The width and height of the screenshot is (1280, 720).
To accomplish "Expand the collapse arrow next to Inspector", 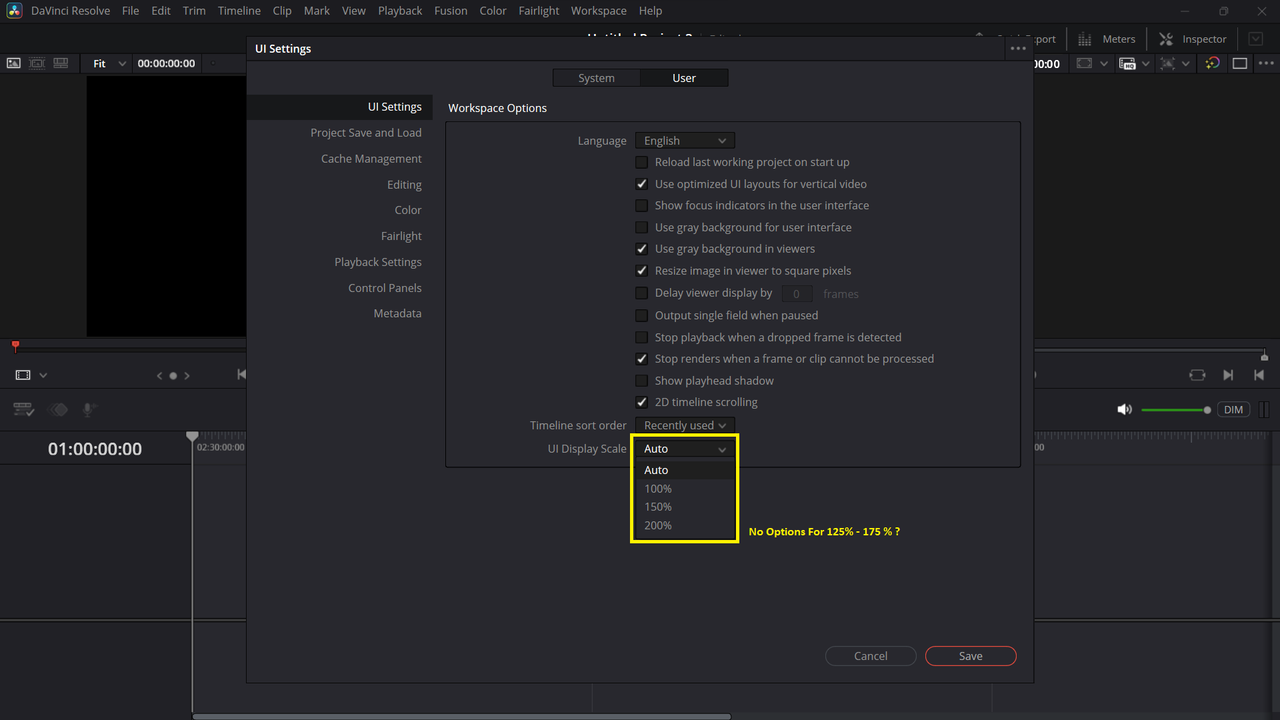I will tap(1256, 39).
